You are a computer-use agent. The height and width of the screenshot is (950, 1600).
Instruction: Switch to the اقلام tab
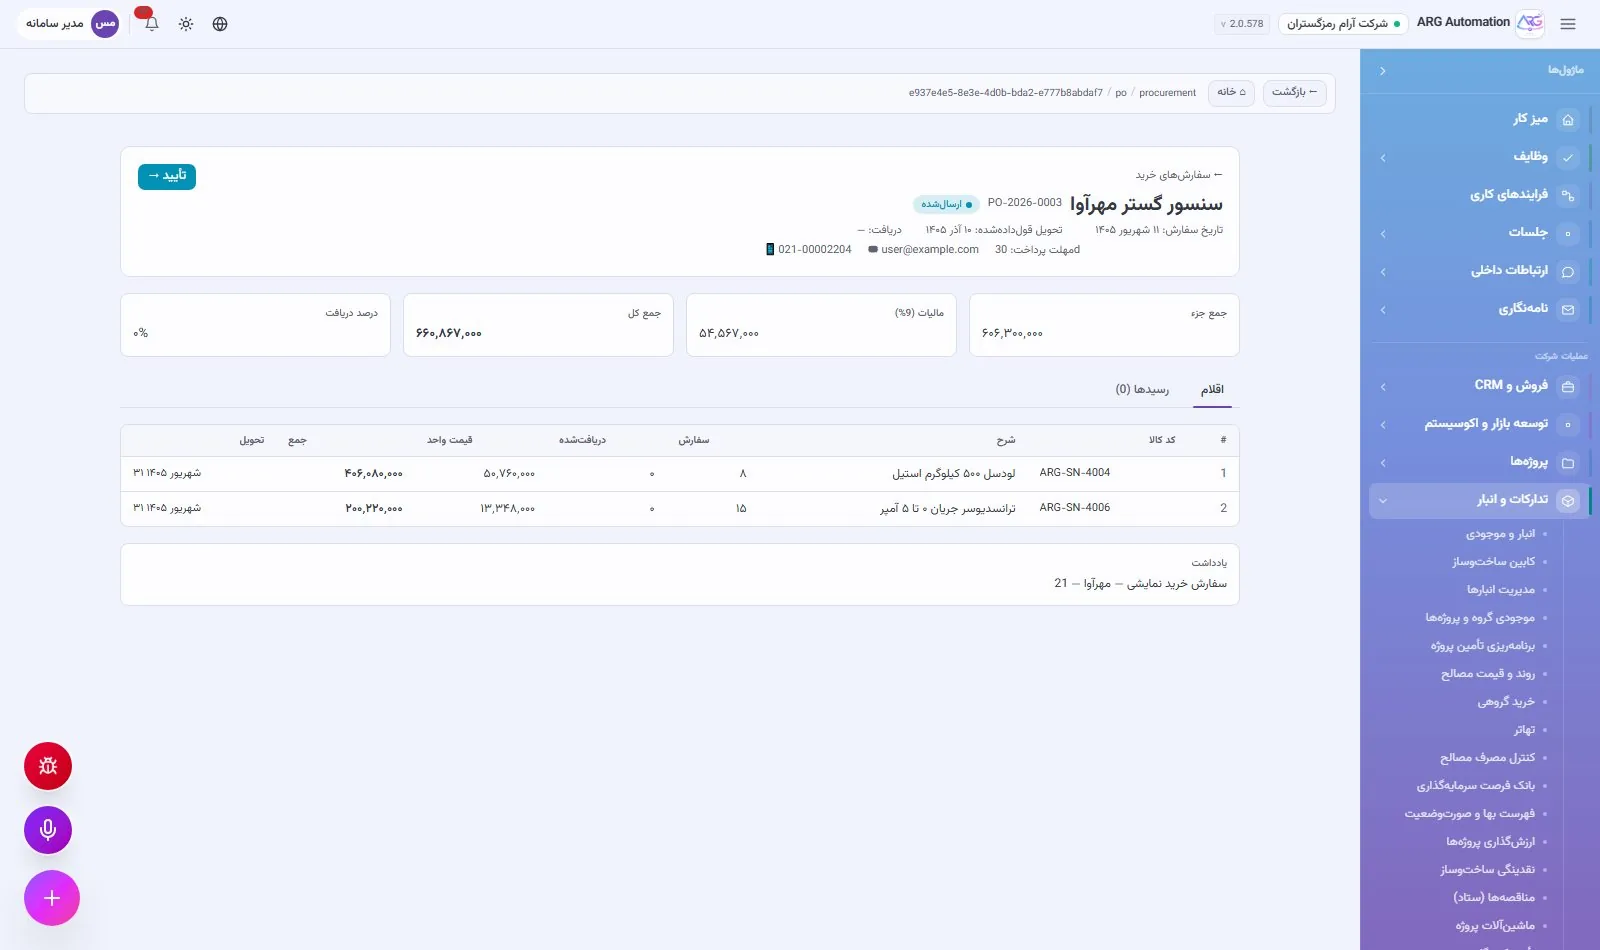1213,389
